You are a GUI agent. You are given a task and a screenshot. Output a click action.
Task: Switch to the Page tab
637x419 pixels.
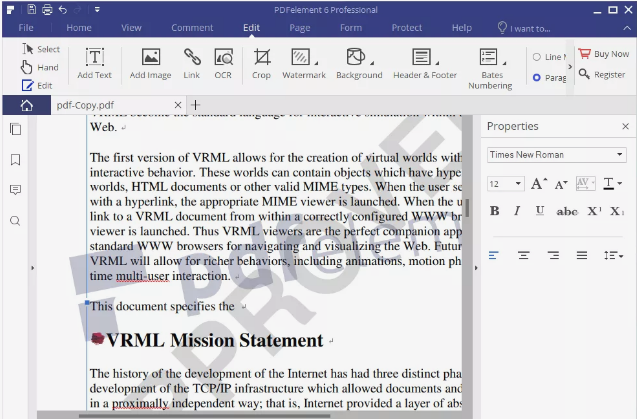coord(300,28)
